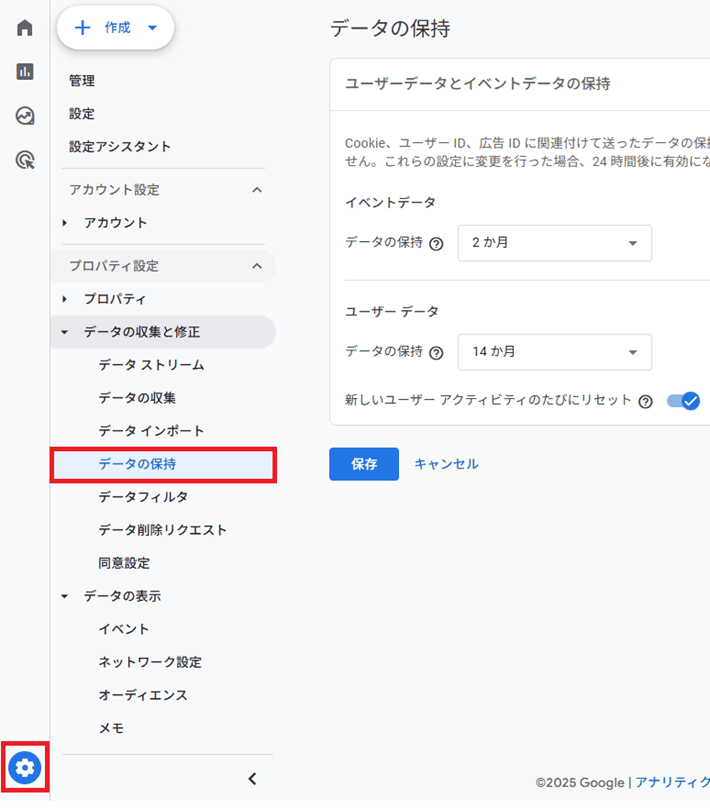Viewport: 710px width, 809px height.
Task: Open the 14 か月 user data dropdown
Action: [x=554, y=352]
